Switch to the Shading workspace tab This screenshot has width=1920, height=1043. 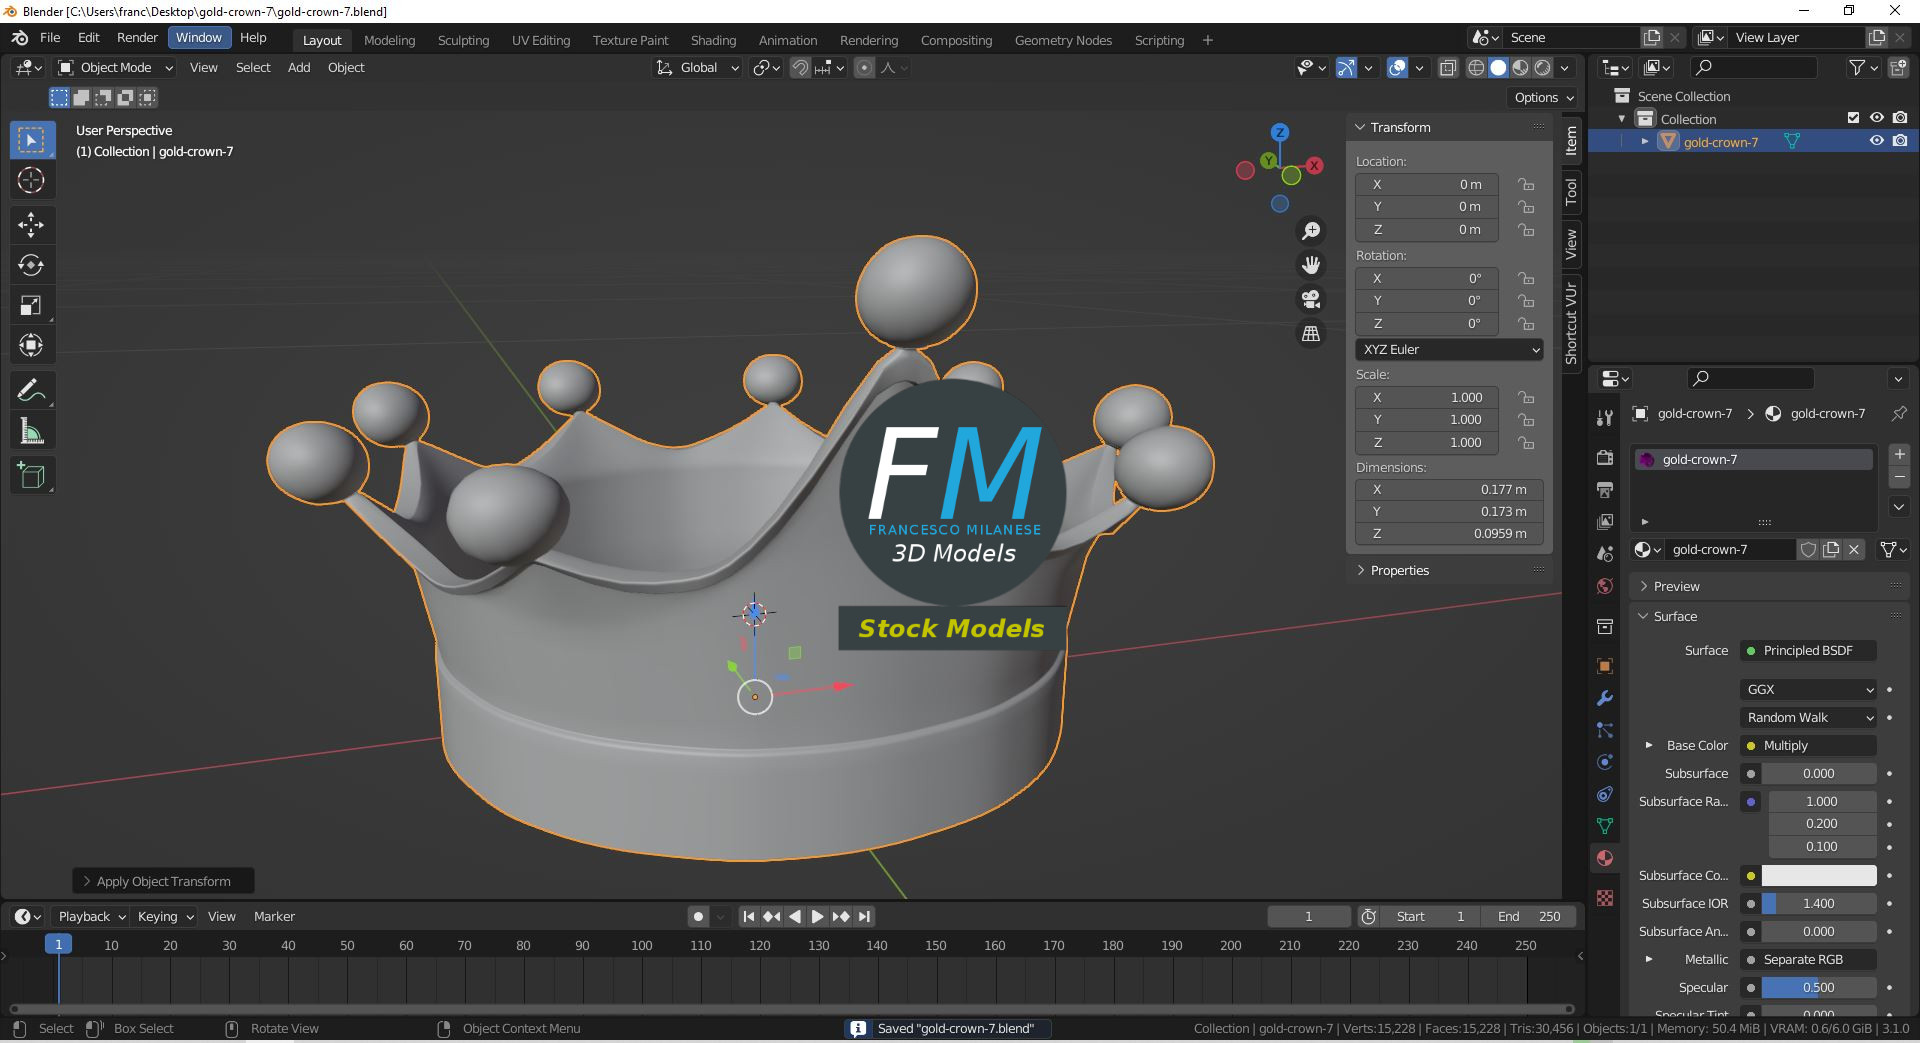click(713, 40)
